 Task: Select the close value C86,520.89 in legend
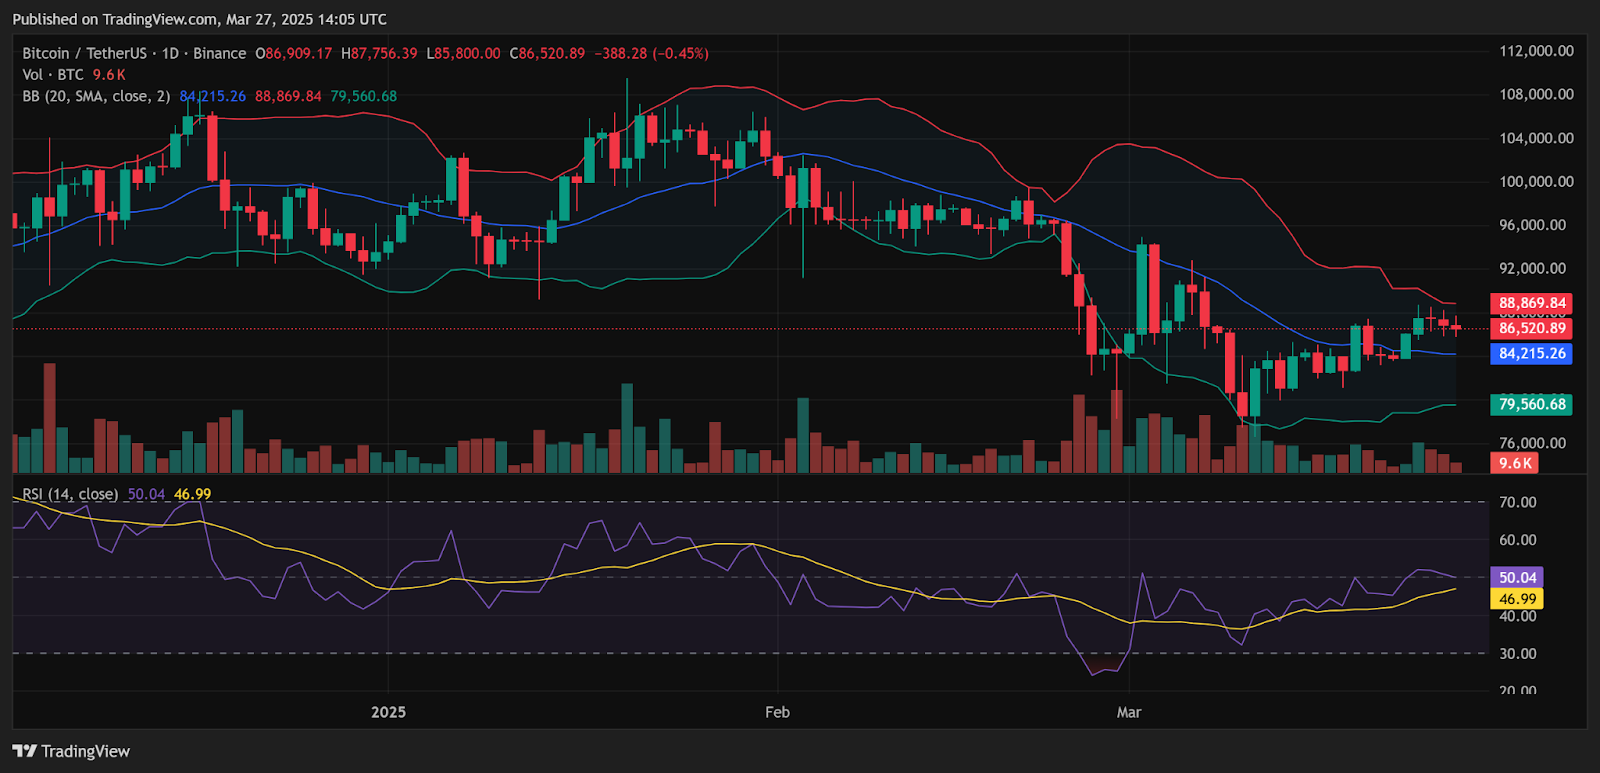tap(547, 53)
